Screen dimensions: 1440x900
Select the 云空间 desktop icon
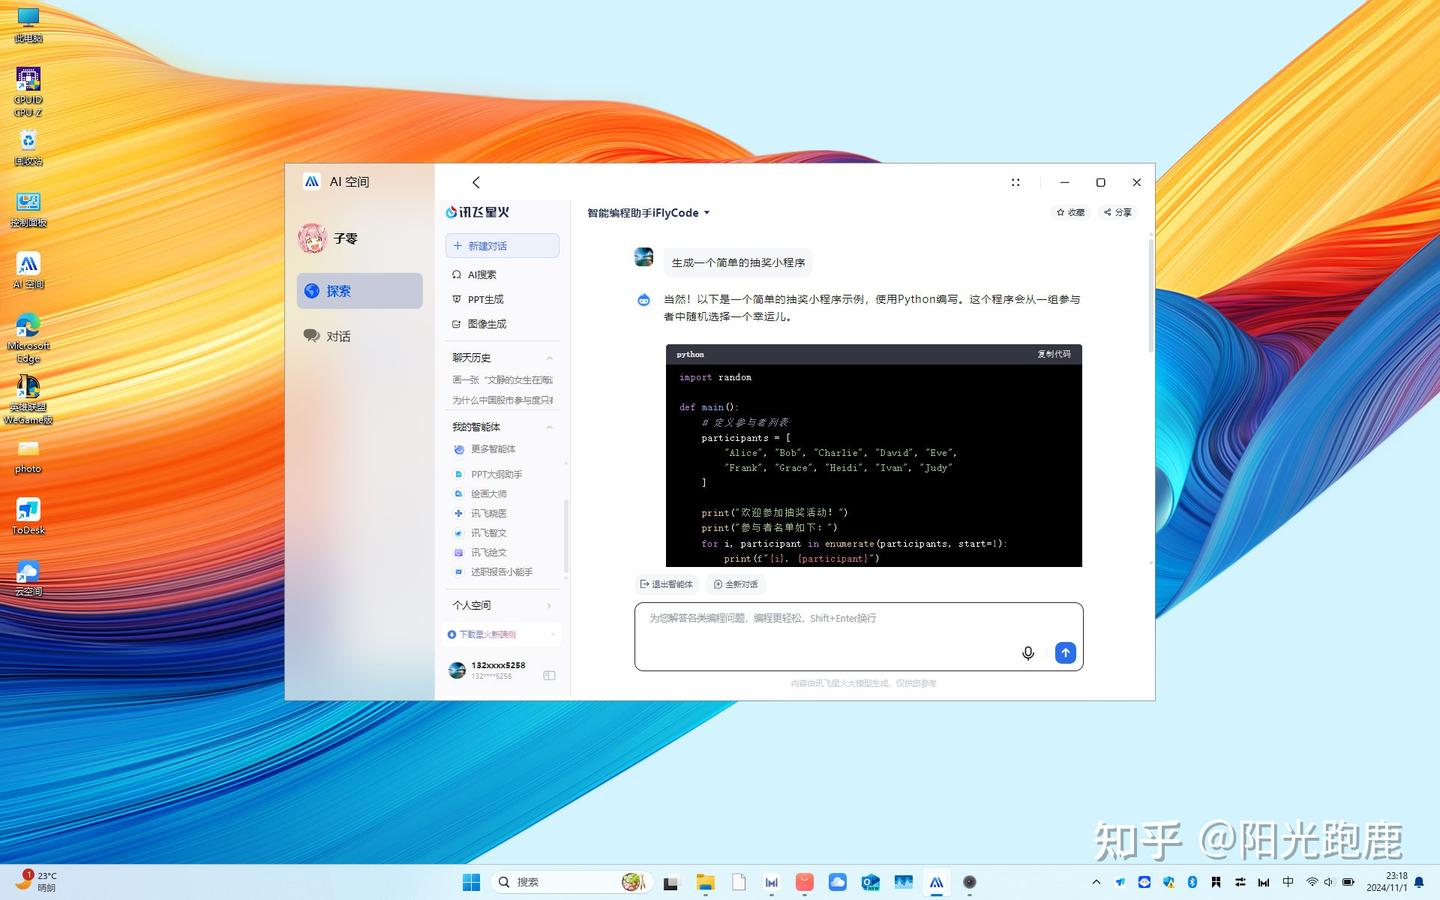pos(28,578)
